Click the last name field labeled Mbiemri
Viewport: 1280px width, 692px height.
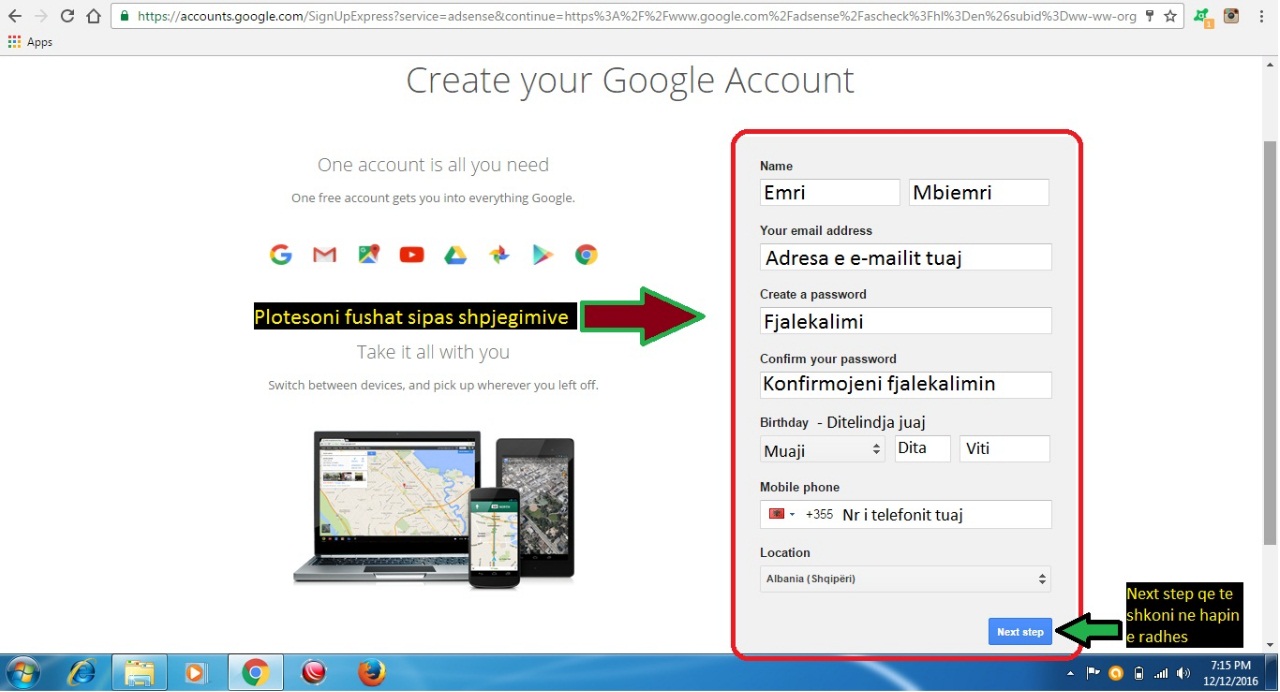click(979, 192)
